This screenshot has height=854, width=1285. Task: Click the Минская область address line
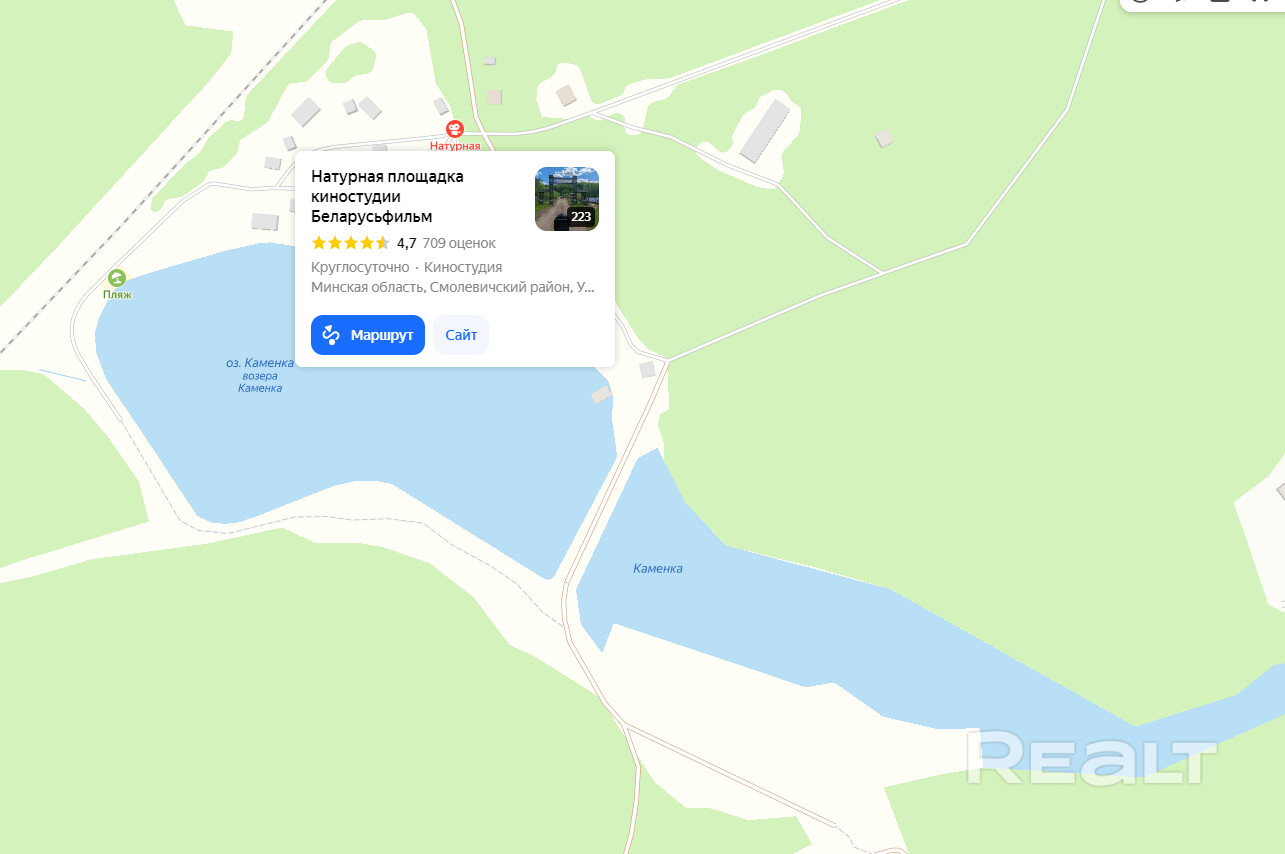tap(453, 287)
